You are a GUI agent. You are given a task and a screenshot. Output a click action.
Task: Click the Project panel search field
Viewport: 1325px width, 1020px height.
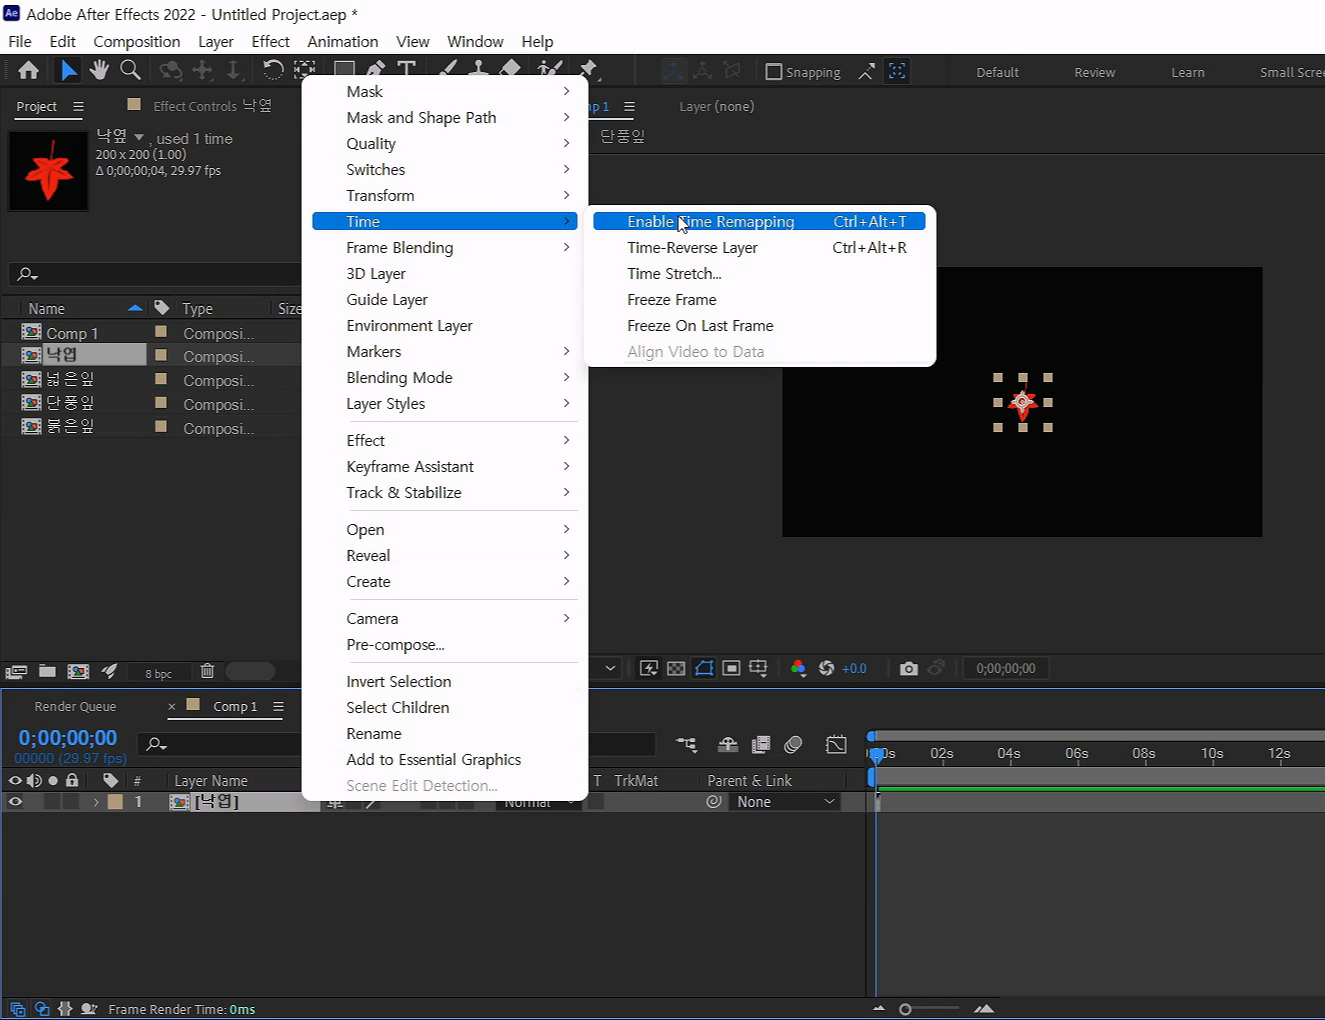pos(155,273)
